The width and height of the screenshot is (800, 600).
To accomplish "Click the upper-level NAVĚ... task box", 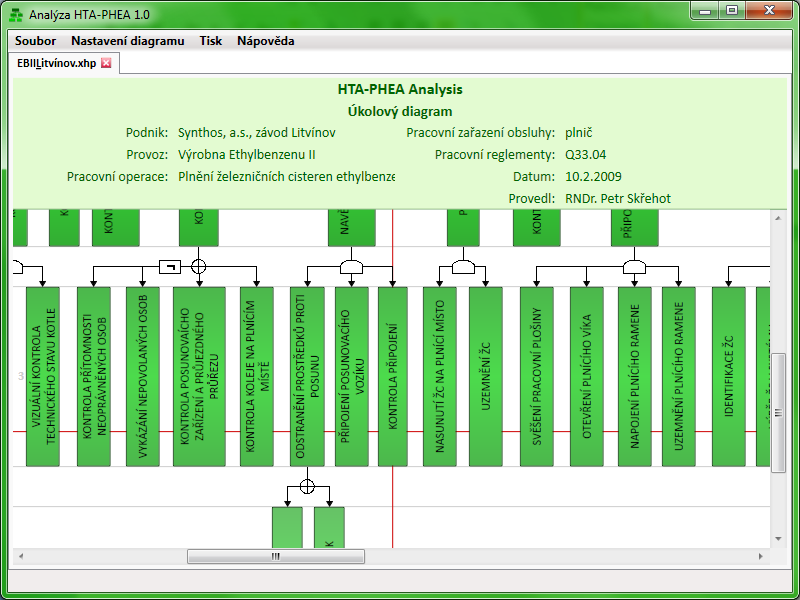I will pyautogui.click(x=352, y=228).
